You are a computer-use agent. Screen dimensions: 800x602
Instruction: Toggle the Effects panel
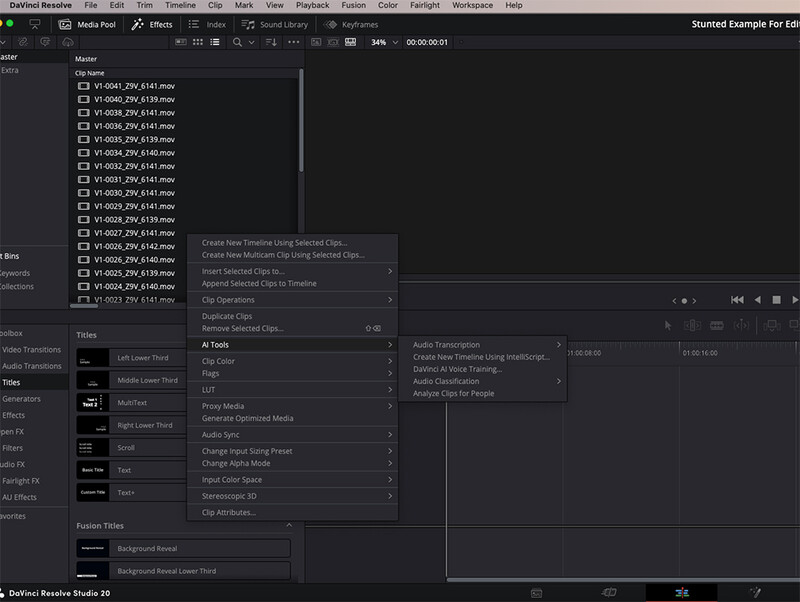152,24
